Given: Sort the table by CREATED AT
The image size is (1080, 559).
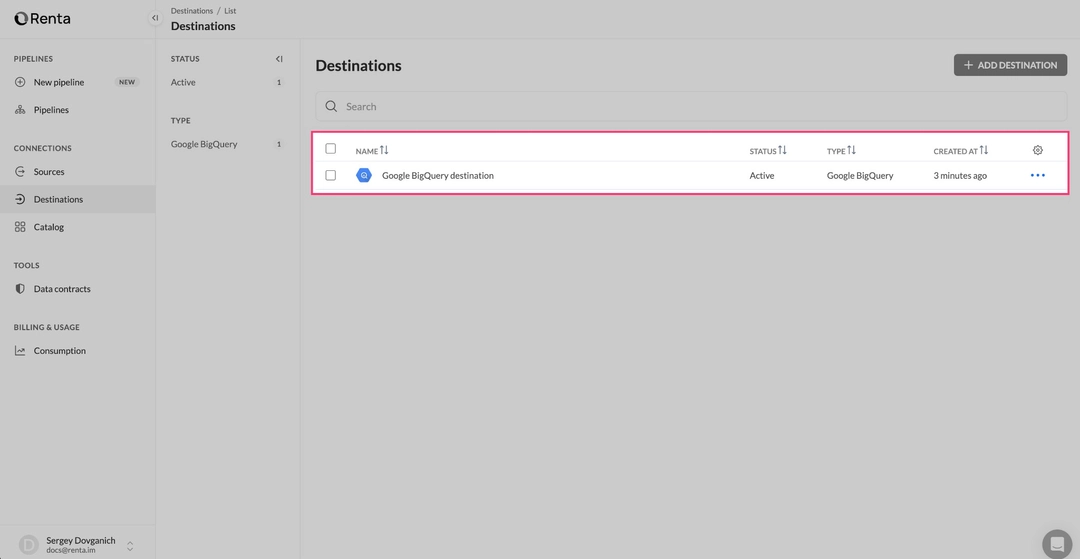Looking at the screenshot, I should [x=961, y=150].
